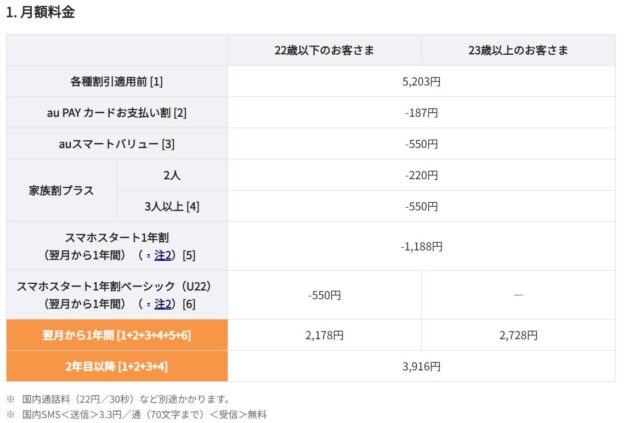Select the 23歳以上のお客さま column header
The width and height of the screenshot is (624, 423).
tap(518, 50)
